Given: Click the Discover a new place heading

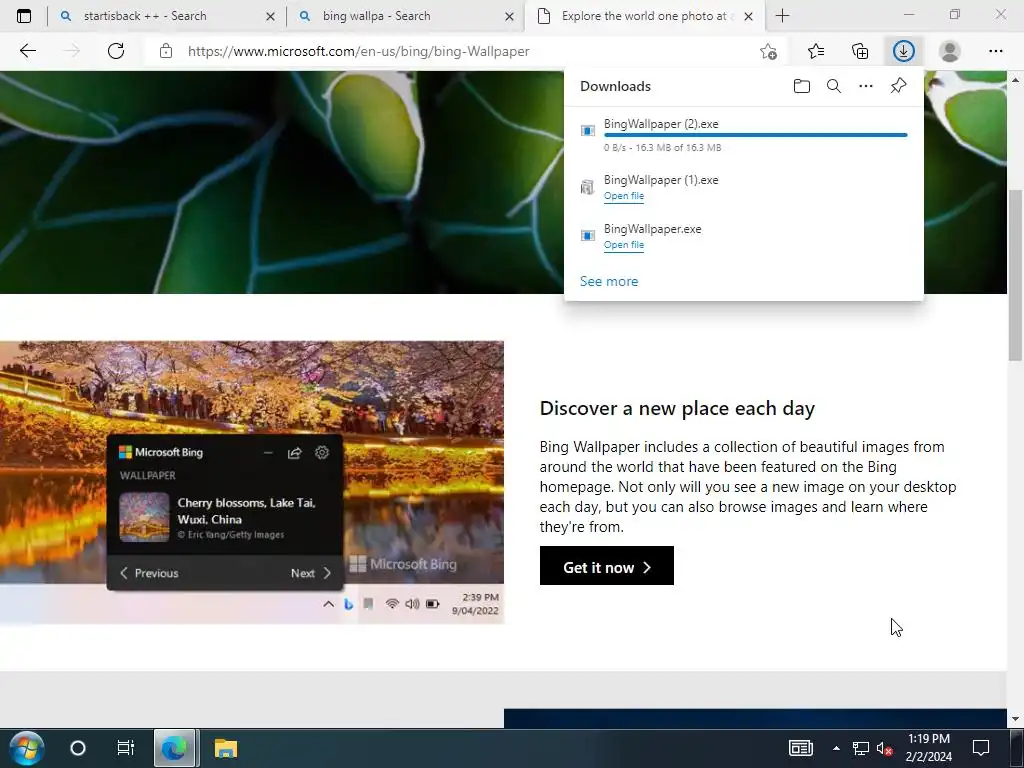Looking at the screenshot, I should [677, 409].
